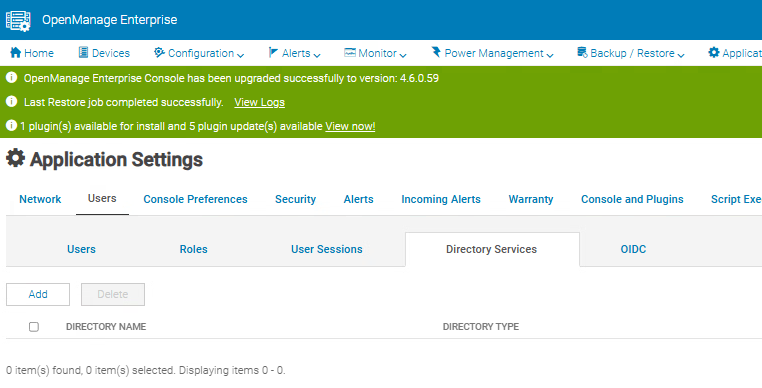This screenshot has height=388, width=762.
Task: Click the Backup / Restore icon
Action: (x=582, y=53)
